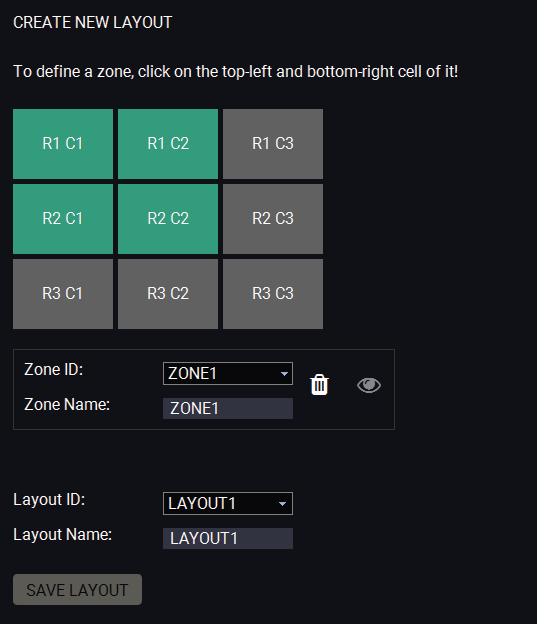This screenshot has height=624, width=537.
Task: Select grid cell R1 C3
Action: pos(273,144)
